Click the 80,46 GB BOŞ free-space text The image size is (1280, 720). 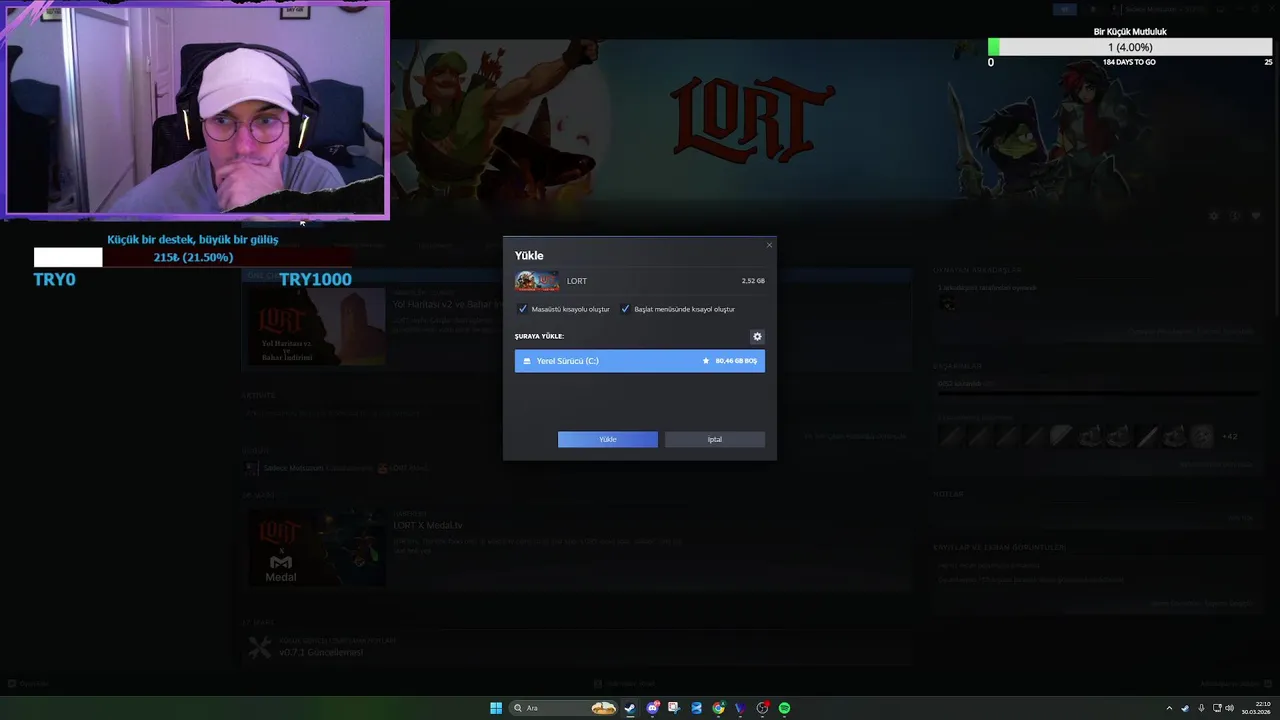736,361
